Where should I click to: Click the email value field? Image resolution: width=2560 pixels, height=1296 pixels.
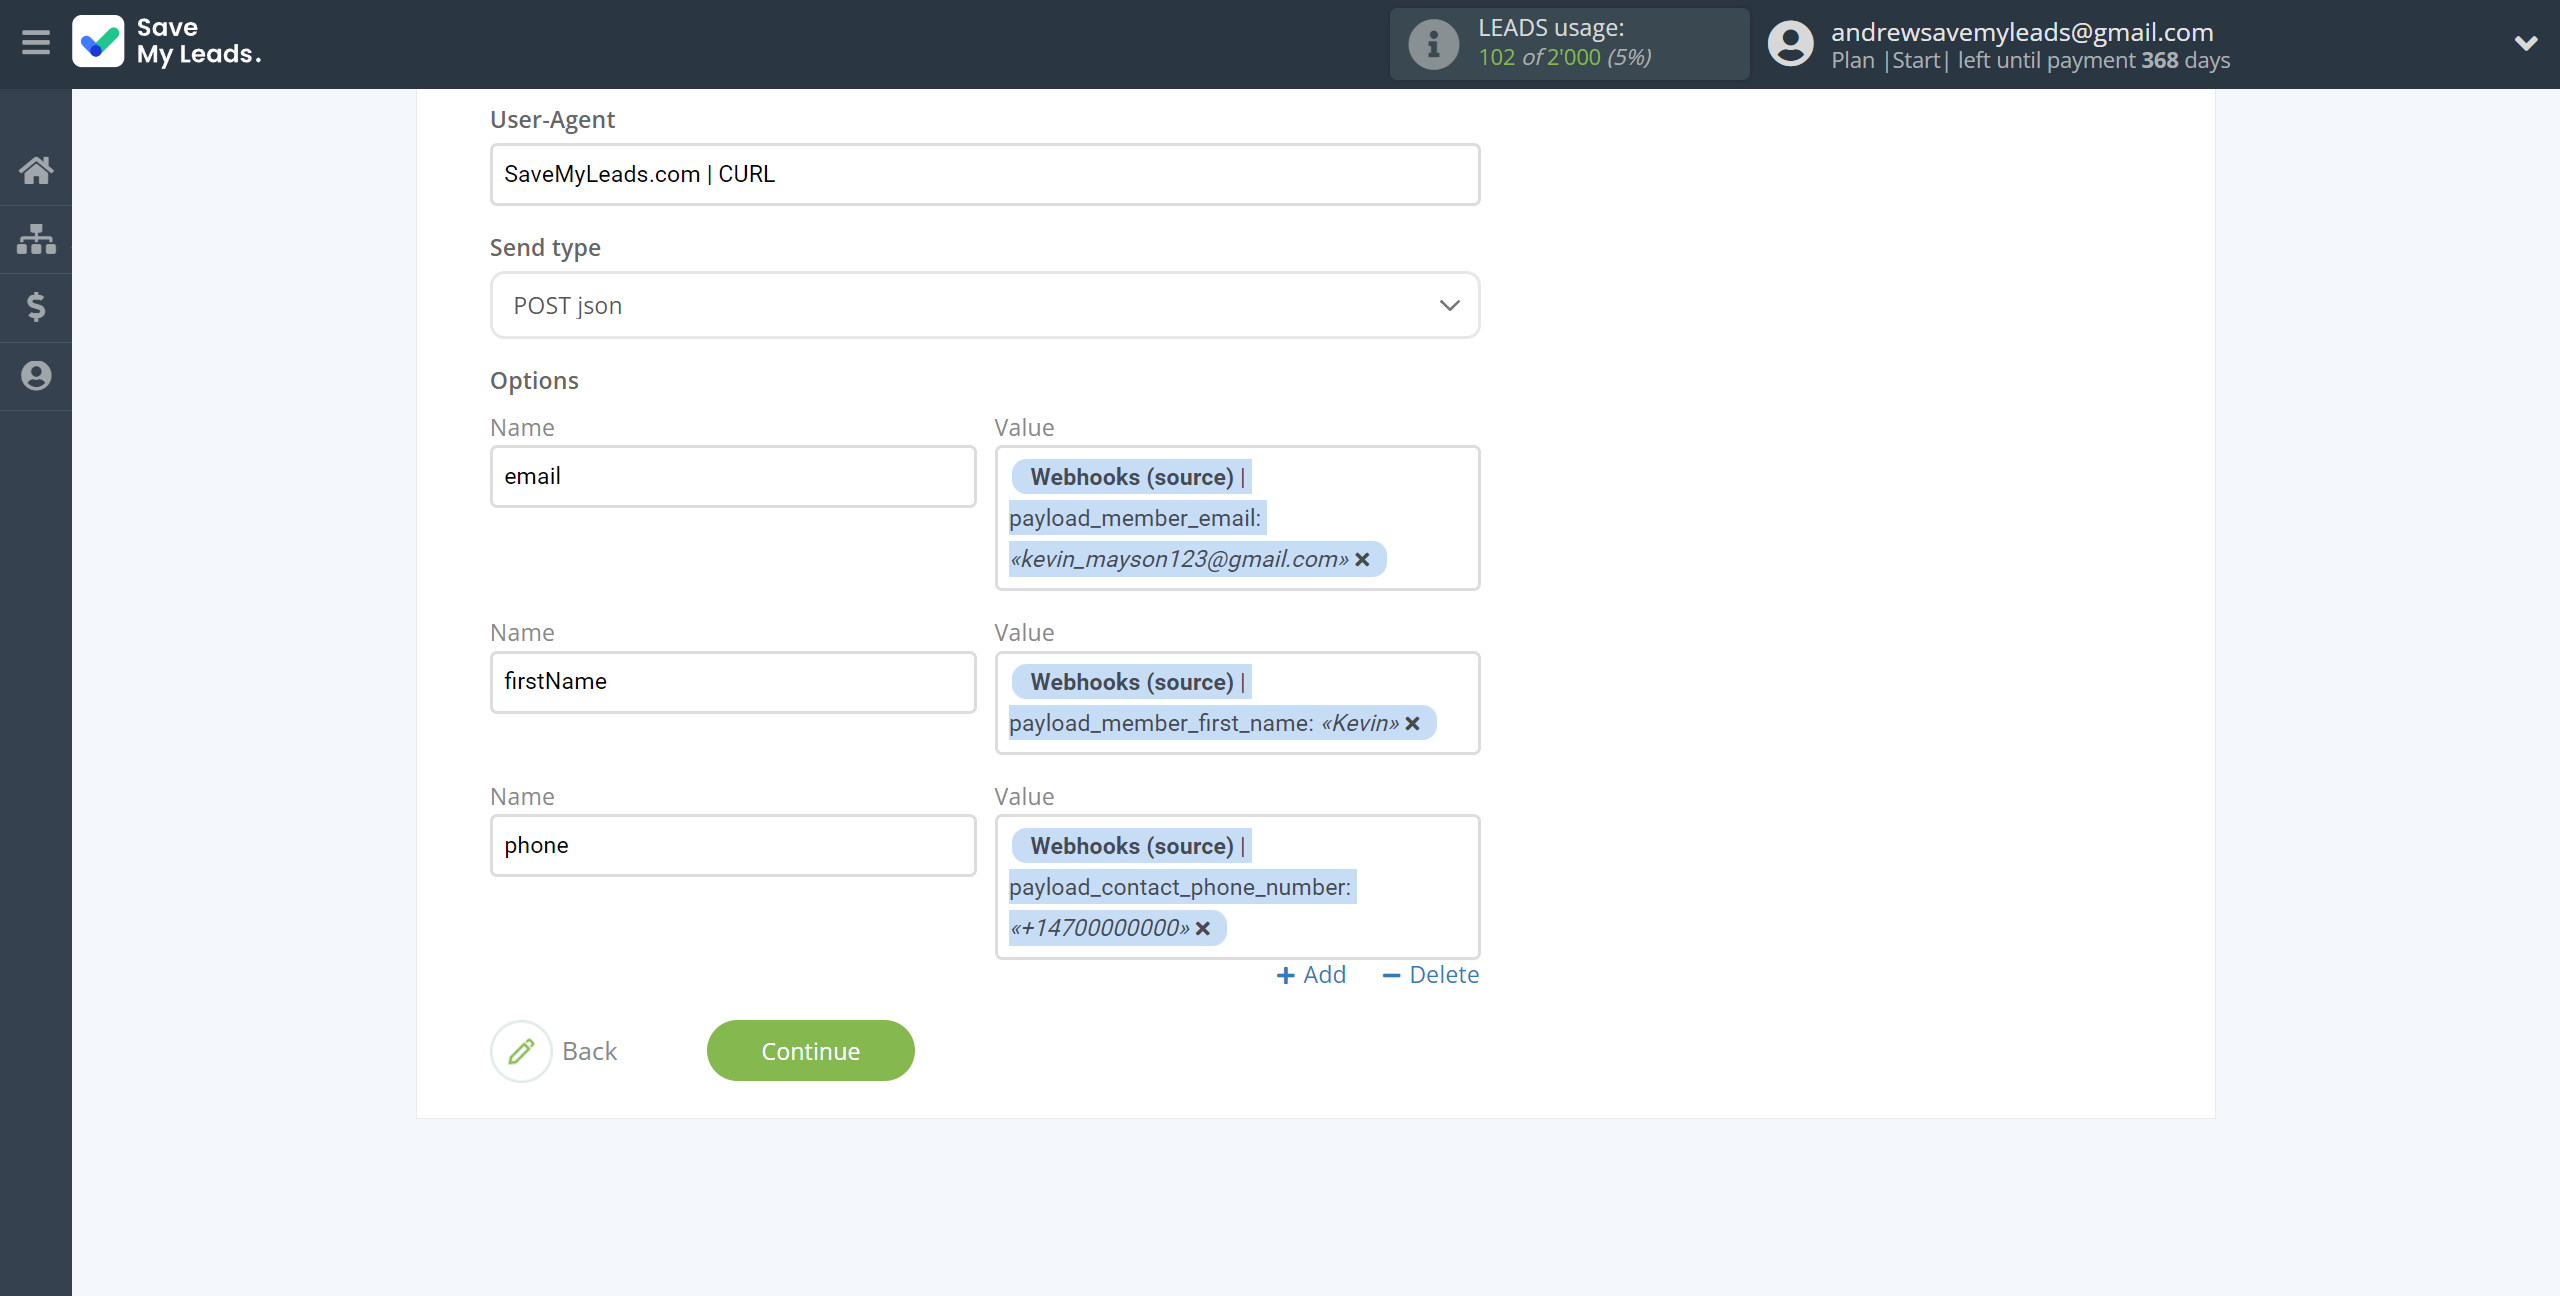(x=1237, y=518)
